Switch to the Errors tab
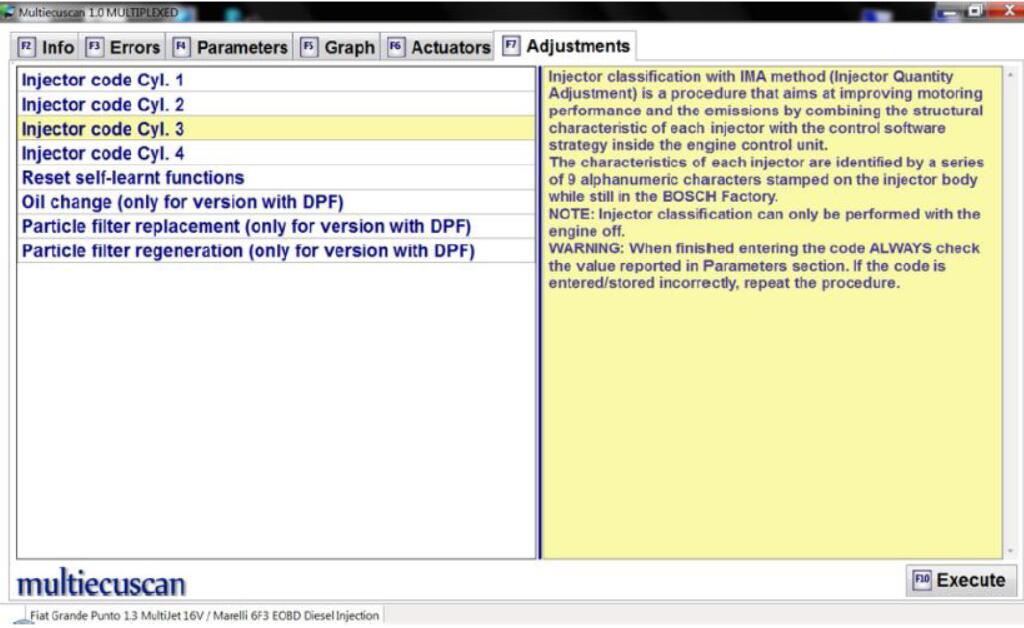Image resolution: width=1024 pixels, height=628 pixels. pyautogui.click(x=122, y=47)
